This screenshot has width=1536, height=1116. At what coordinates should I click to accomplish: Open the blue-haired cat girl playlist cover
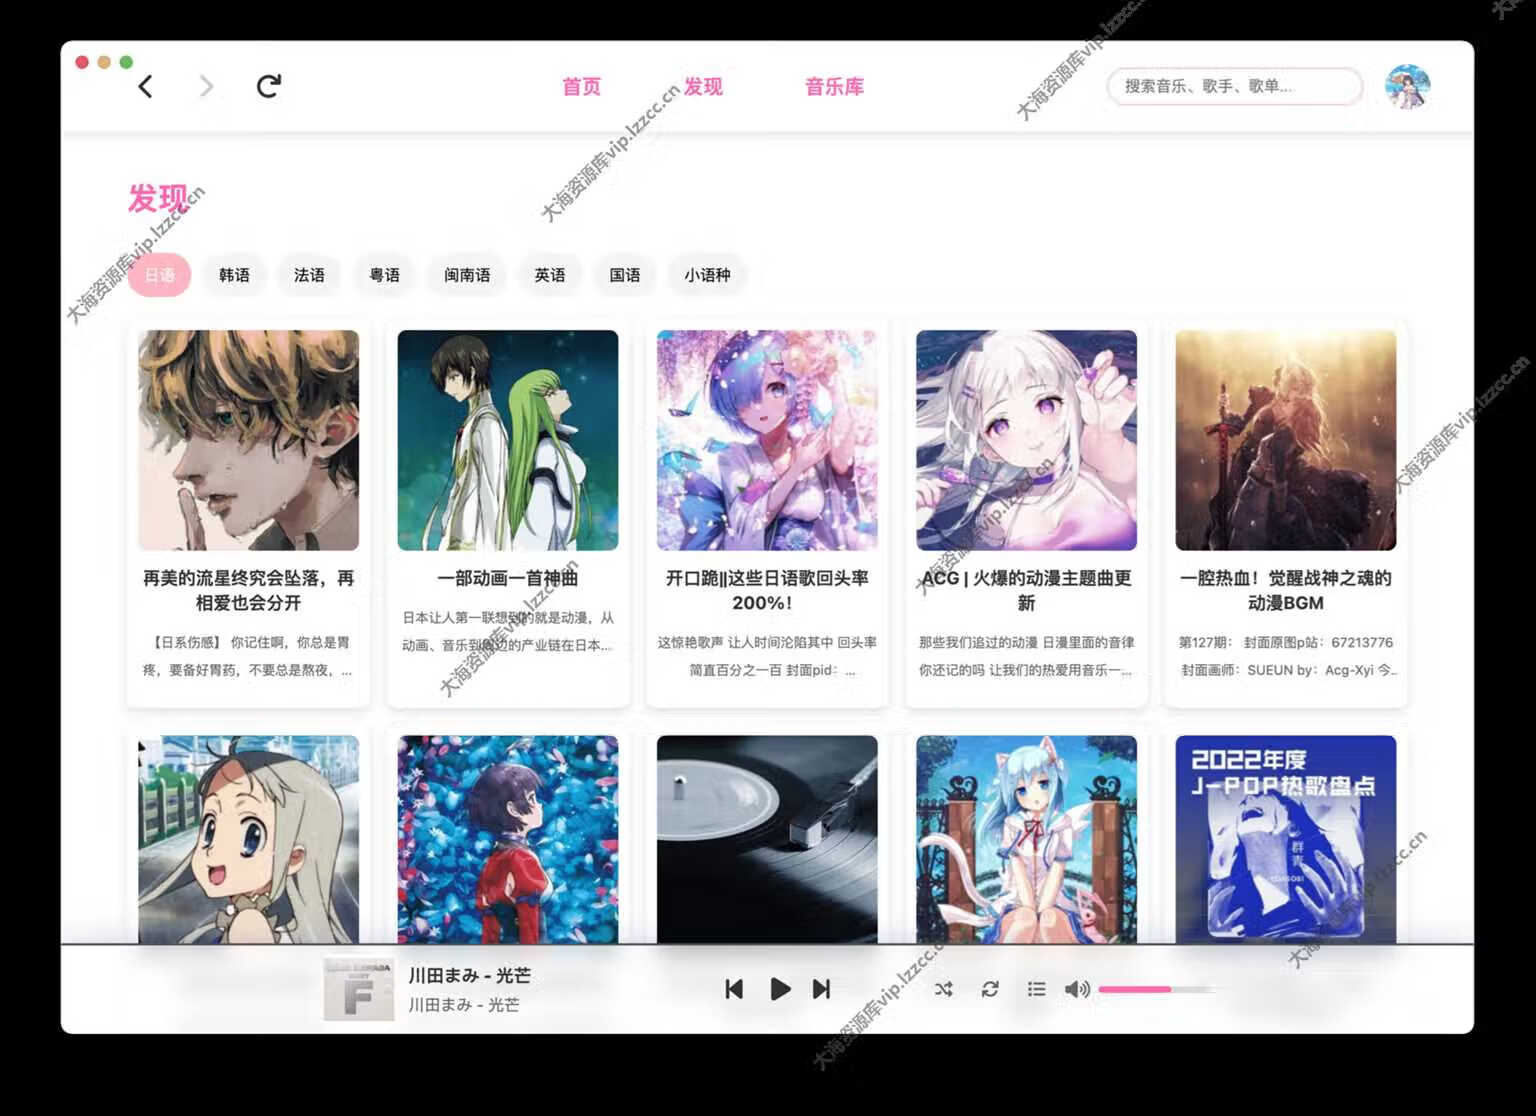point(1026,839)
